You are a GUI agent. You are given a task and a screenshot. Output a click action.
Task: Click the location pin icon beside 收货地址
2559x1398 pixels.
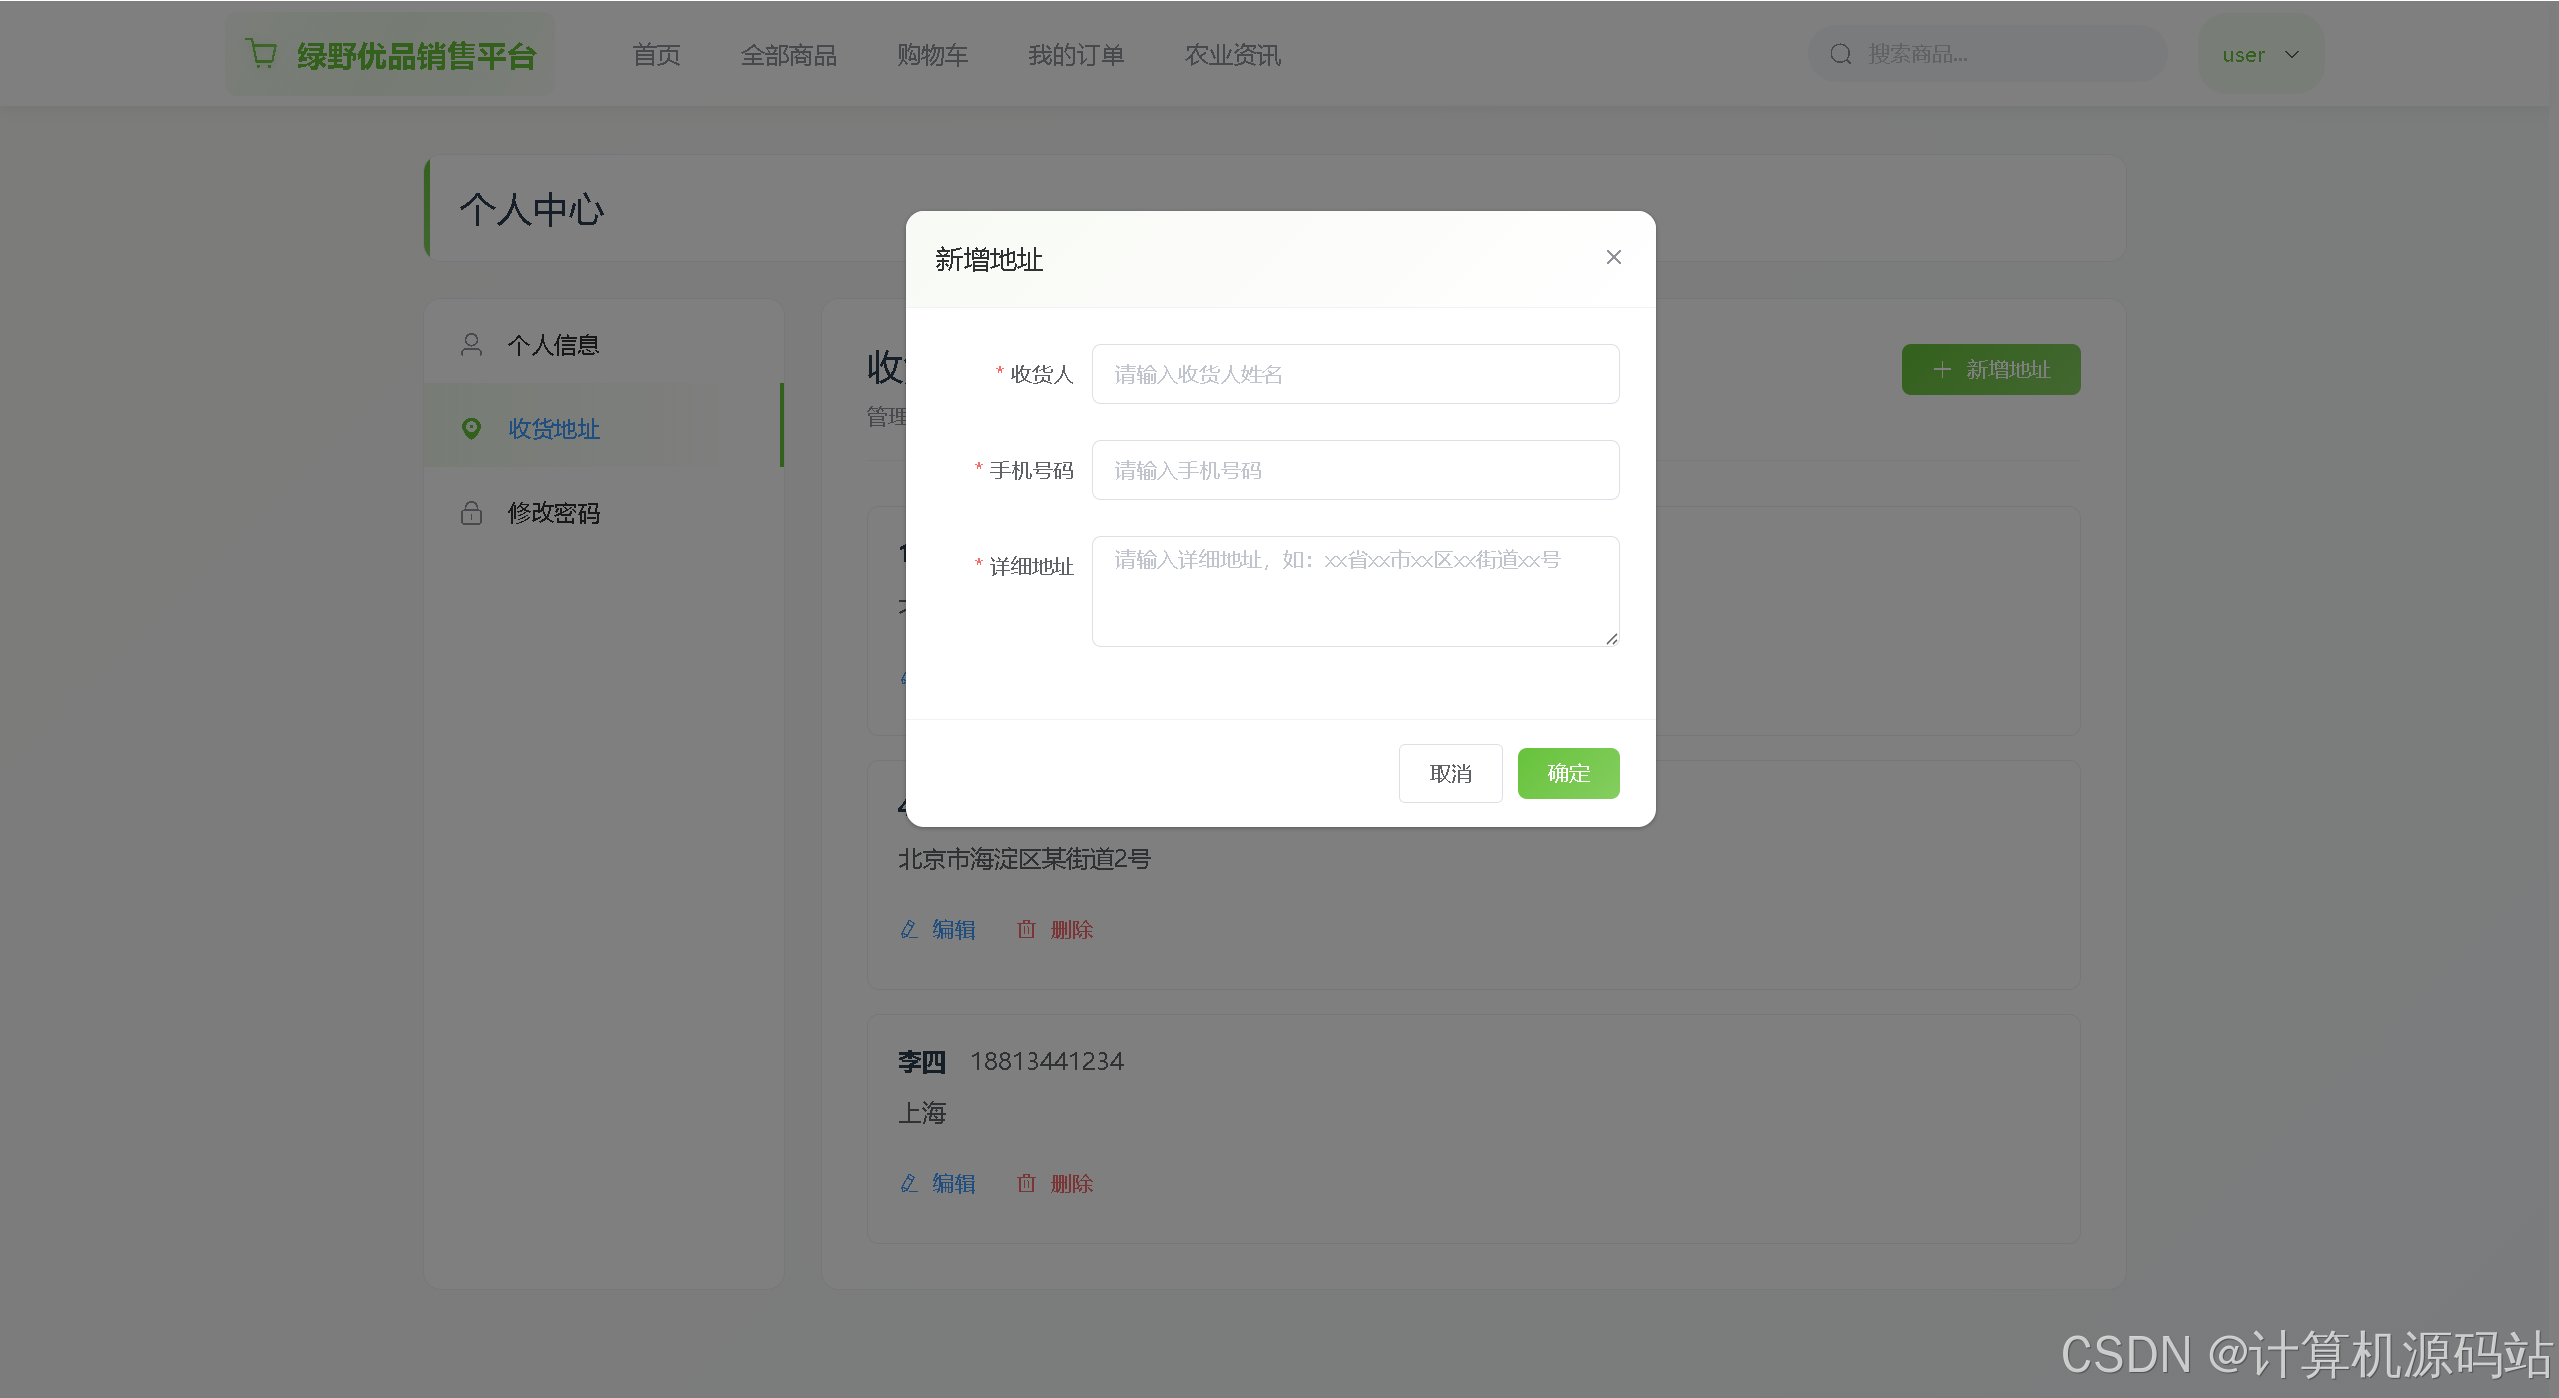(x=471, y=429)
